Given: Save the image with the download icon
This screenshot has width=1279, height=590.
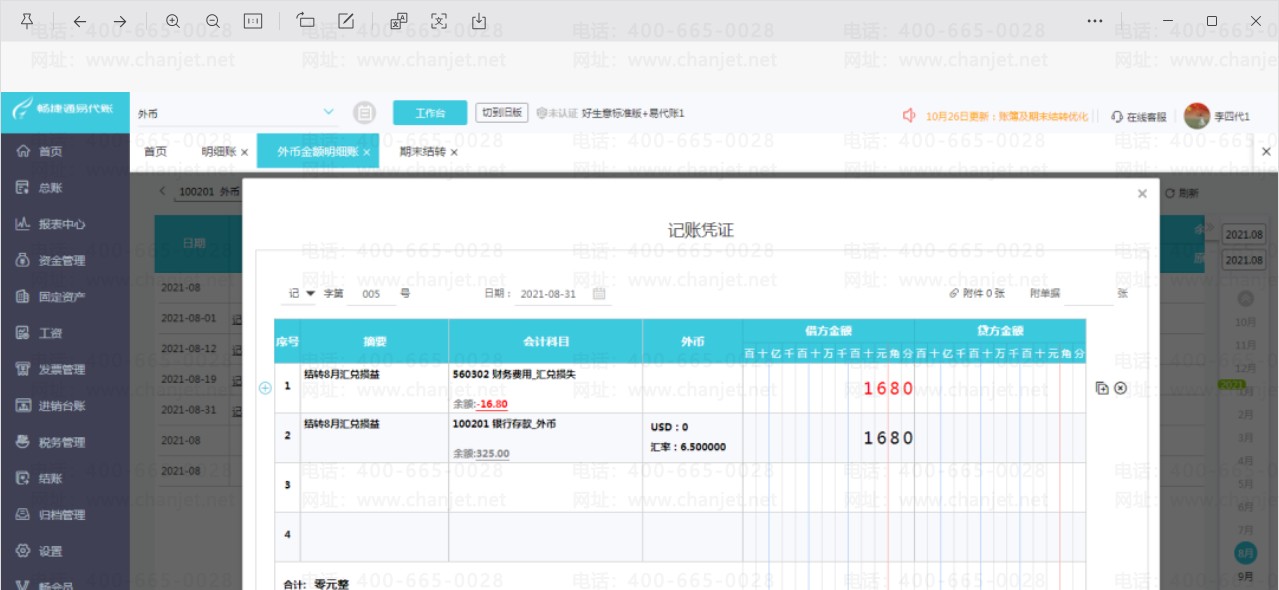Looking at the screenshot, I should point(479,21).
